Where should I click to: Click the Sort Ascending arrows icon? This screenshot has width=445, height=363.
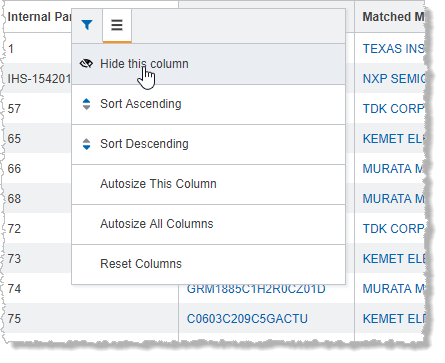click(x=86, y=104)
